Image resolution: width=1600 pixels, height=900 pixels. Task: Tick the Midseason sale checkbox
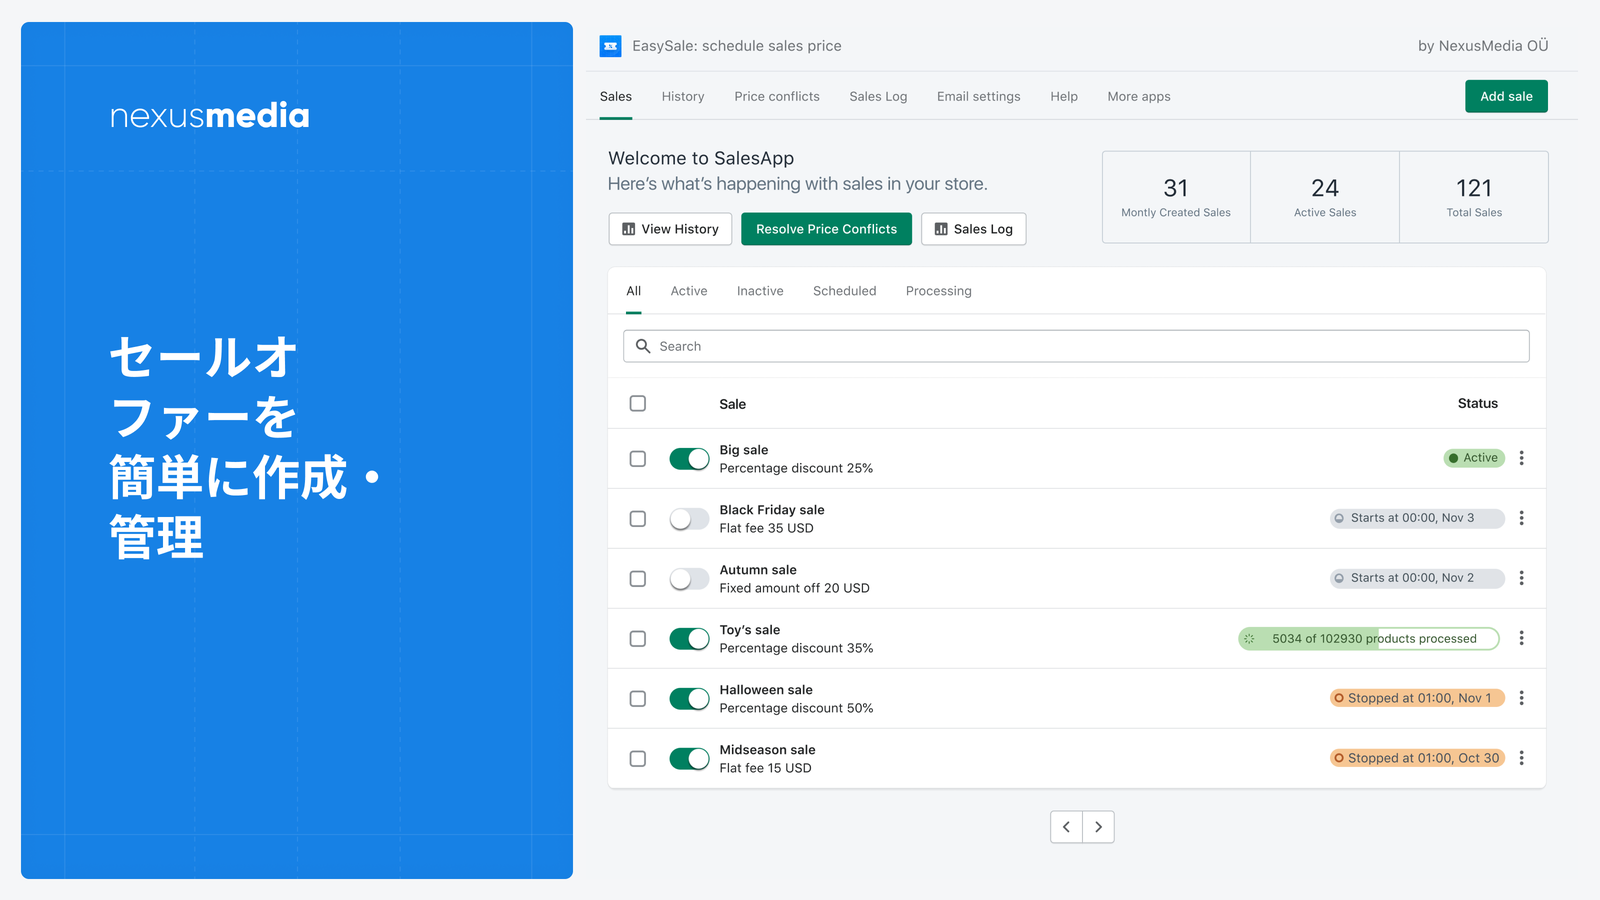coord(638,759)
